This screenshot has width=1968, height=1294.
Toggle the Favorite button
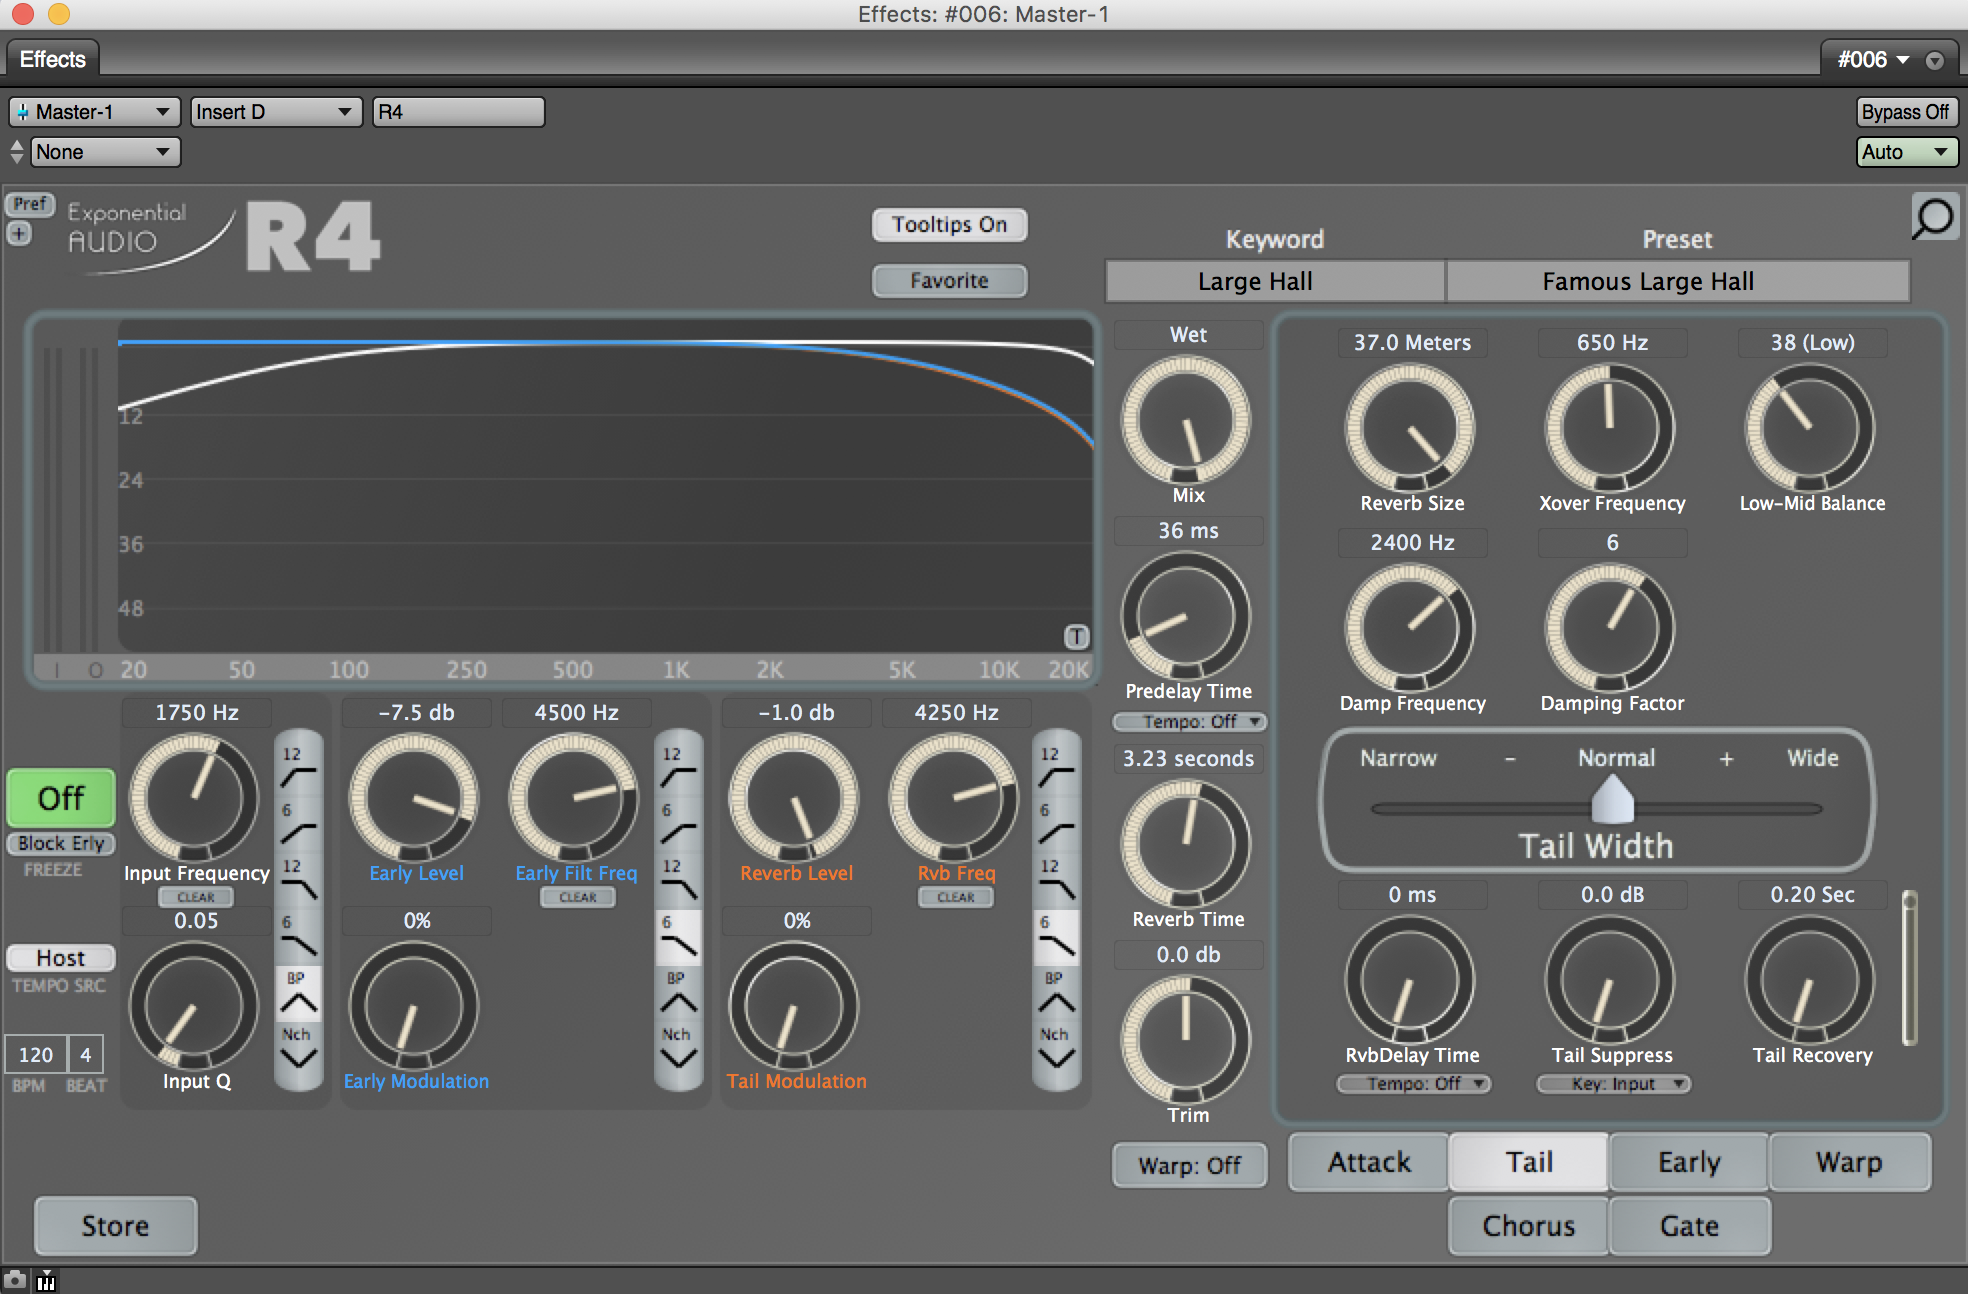(x=949, y=281)
